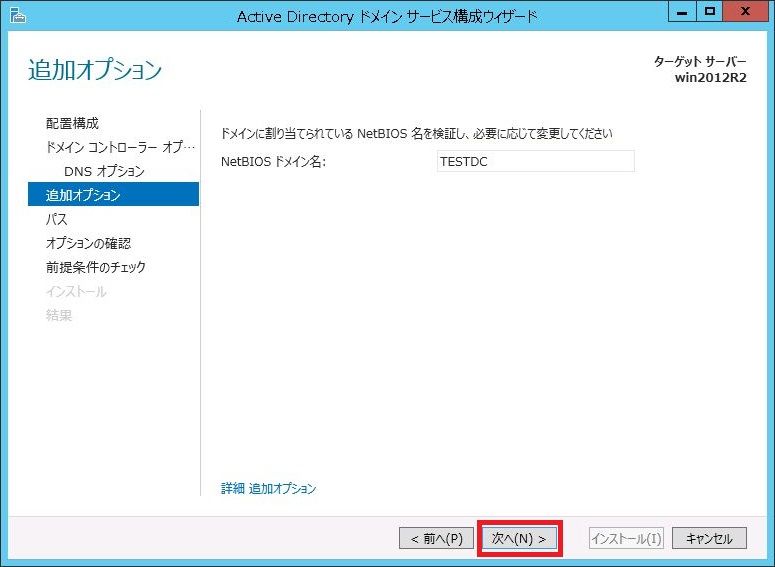Image resolution: width=775 pixels, height=567 pixels.
Task: Go to the 配置構成 step
Action: tap(72, 123)
